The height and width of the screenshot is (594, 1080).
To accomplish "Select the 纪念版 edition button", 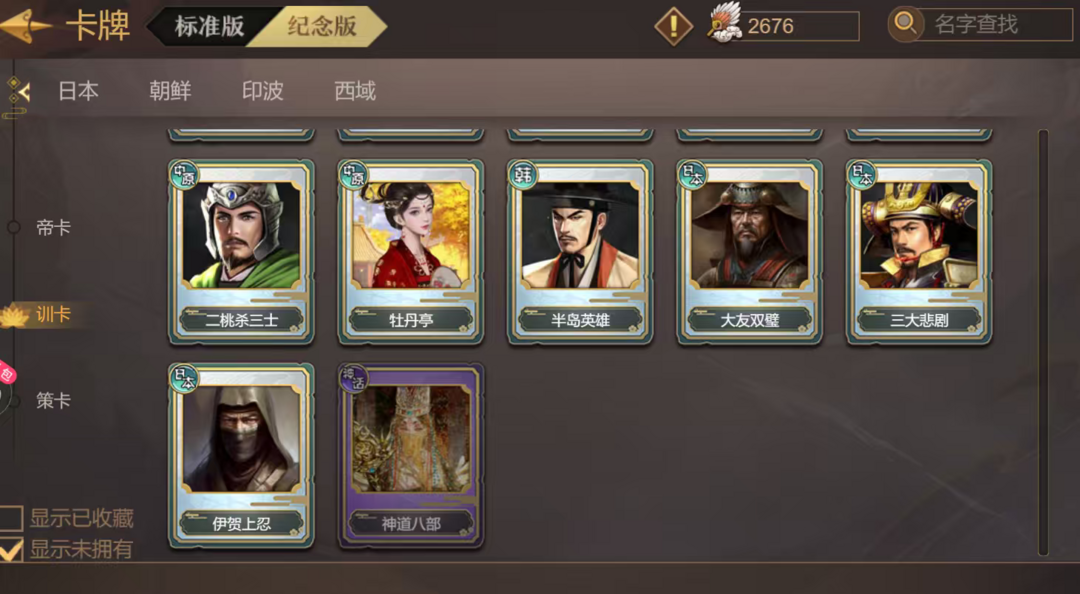I will 322,26.
